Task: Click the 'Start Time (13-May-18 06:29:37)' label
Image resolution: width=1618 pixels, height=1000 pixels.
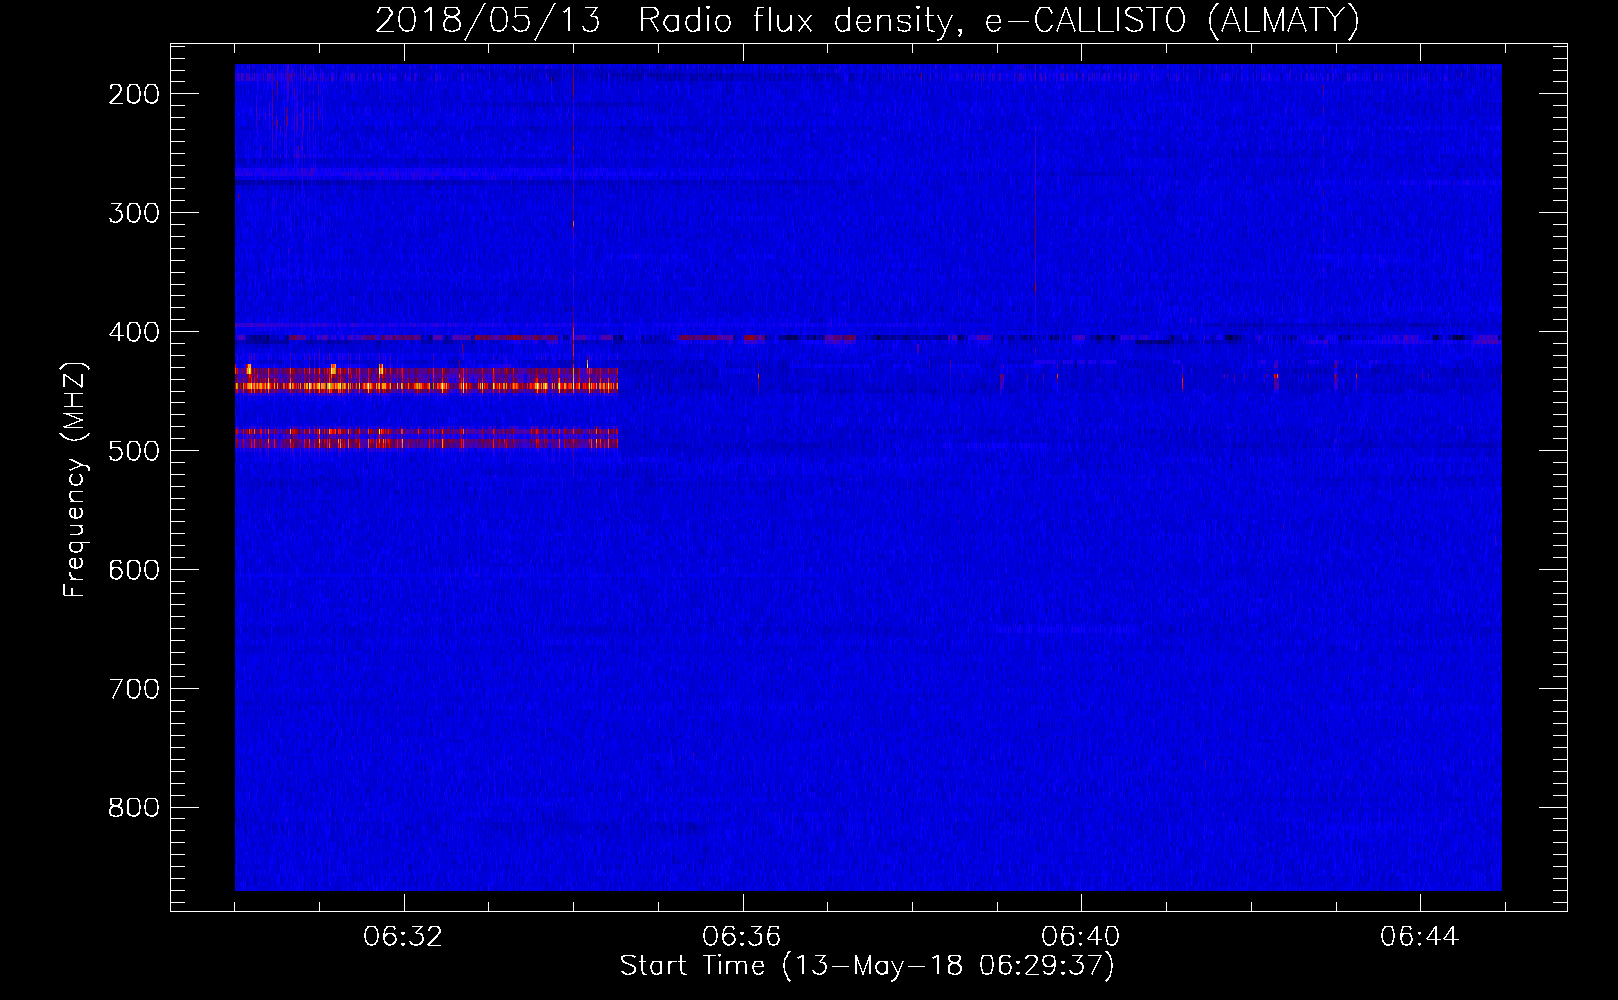Action: pyautogui.click(x=867, y=966)
